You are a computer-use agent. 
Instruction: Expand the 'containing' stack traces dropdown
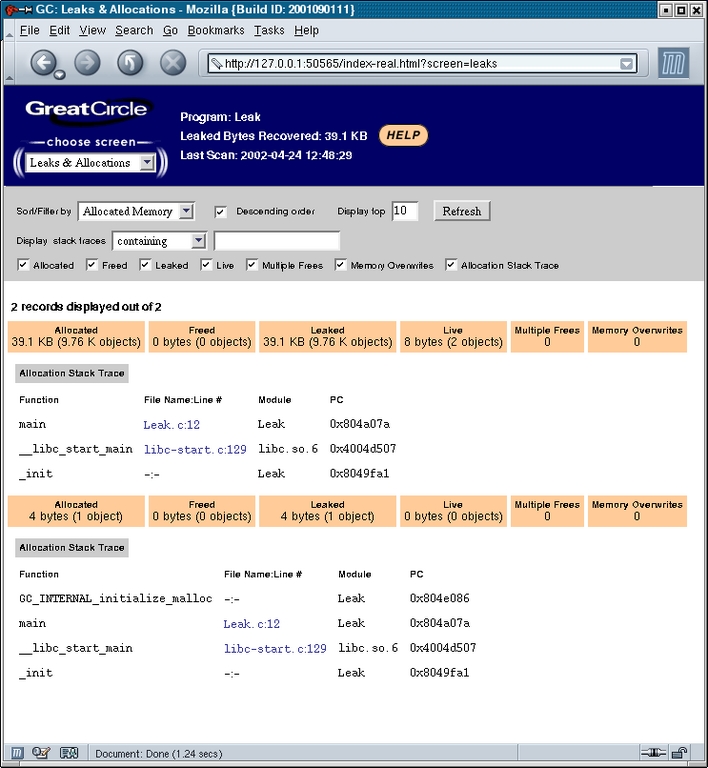(159, 241)
